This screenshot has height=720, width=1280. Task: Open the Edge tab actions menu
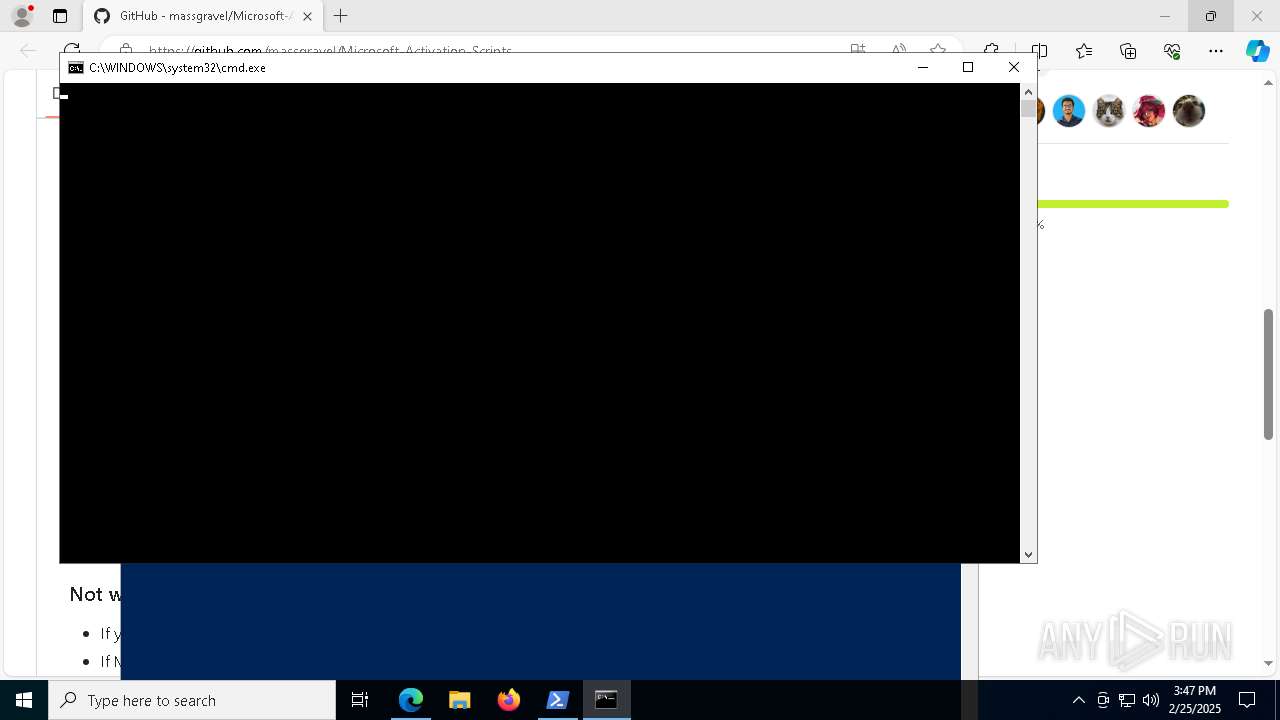[x=60, y=16]
